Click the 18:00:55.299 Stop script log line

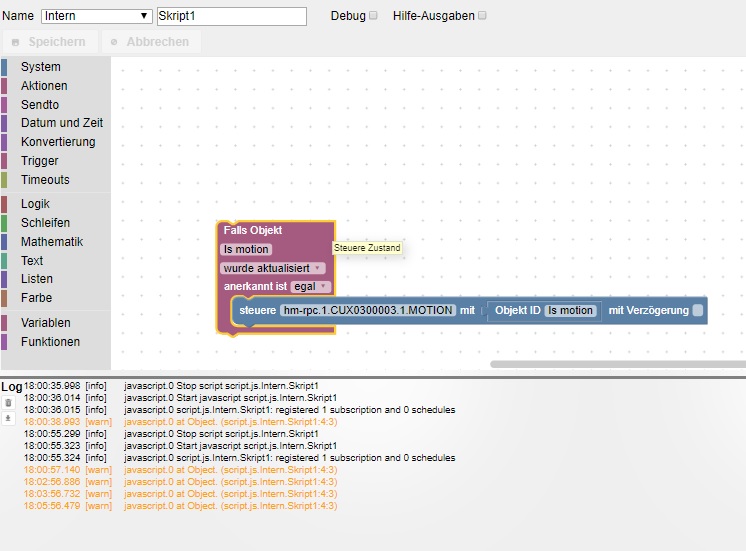point(171,434)
